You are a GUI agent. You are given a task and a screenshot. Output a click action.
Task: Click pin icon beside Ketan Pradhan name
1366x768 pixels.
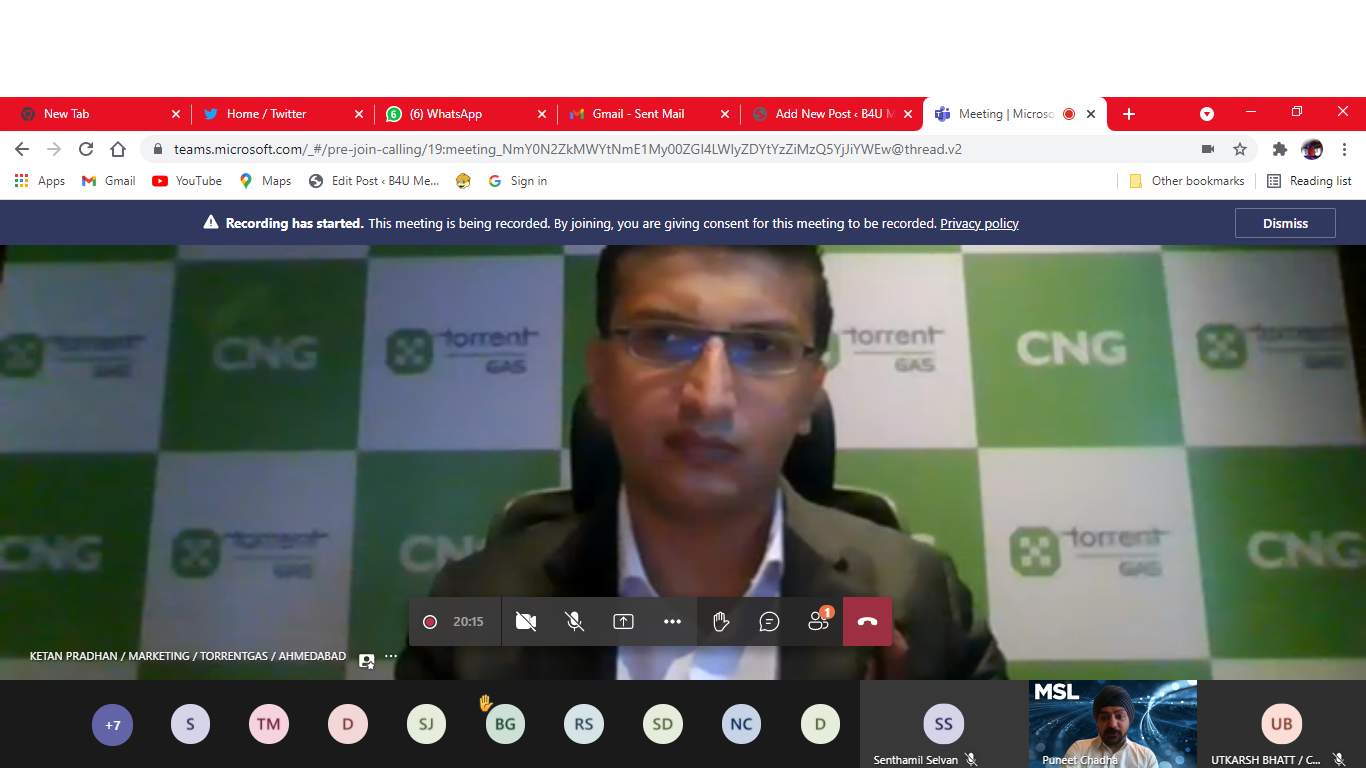click(x=366, y=659)
